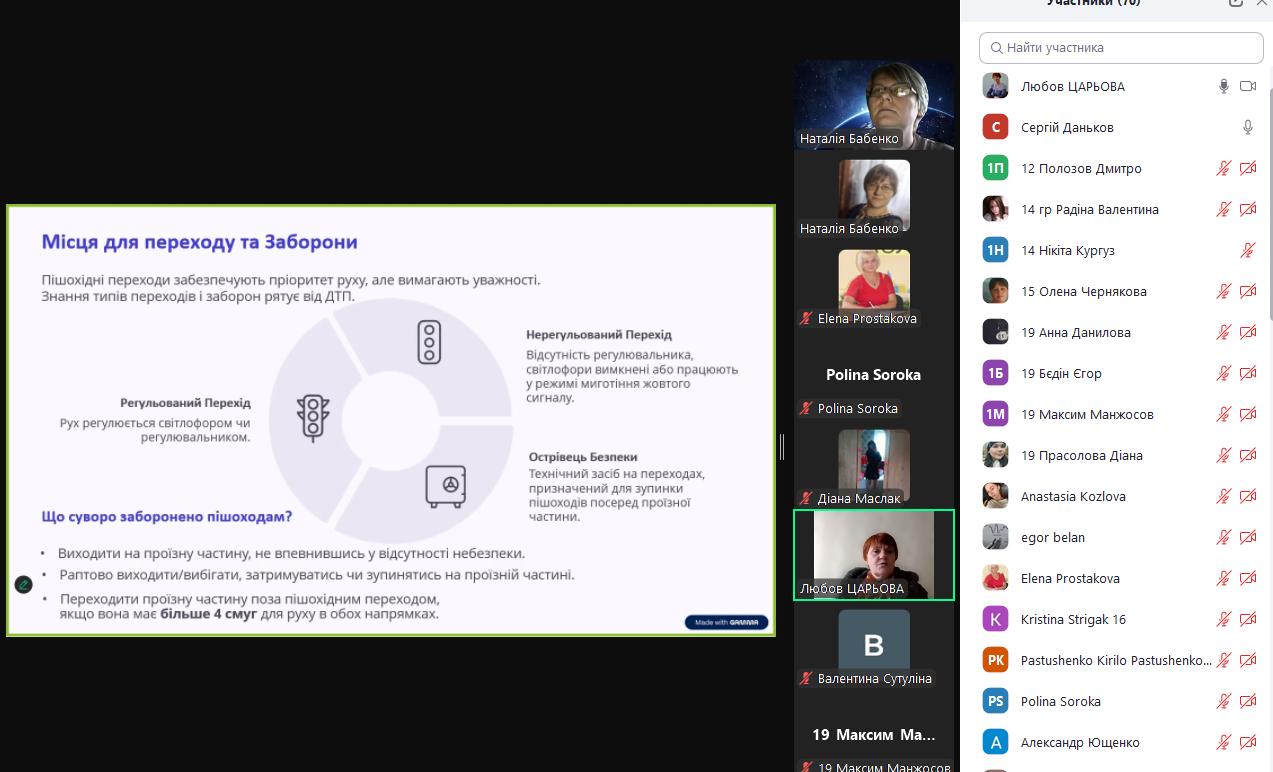Image resolution: width=1273 pixels, height=772 pixels.
Task: Click the green annotation pencil icon on slide
Action: (24, 585)
